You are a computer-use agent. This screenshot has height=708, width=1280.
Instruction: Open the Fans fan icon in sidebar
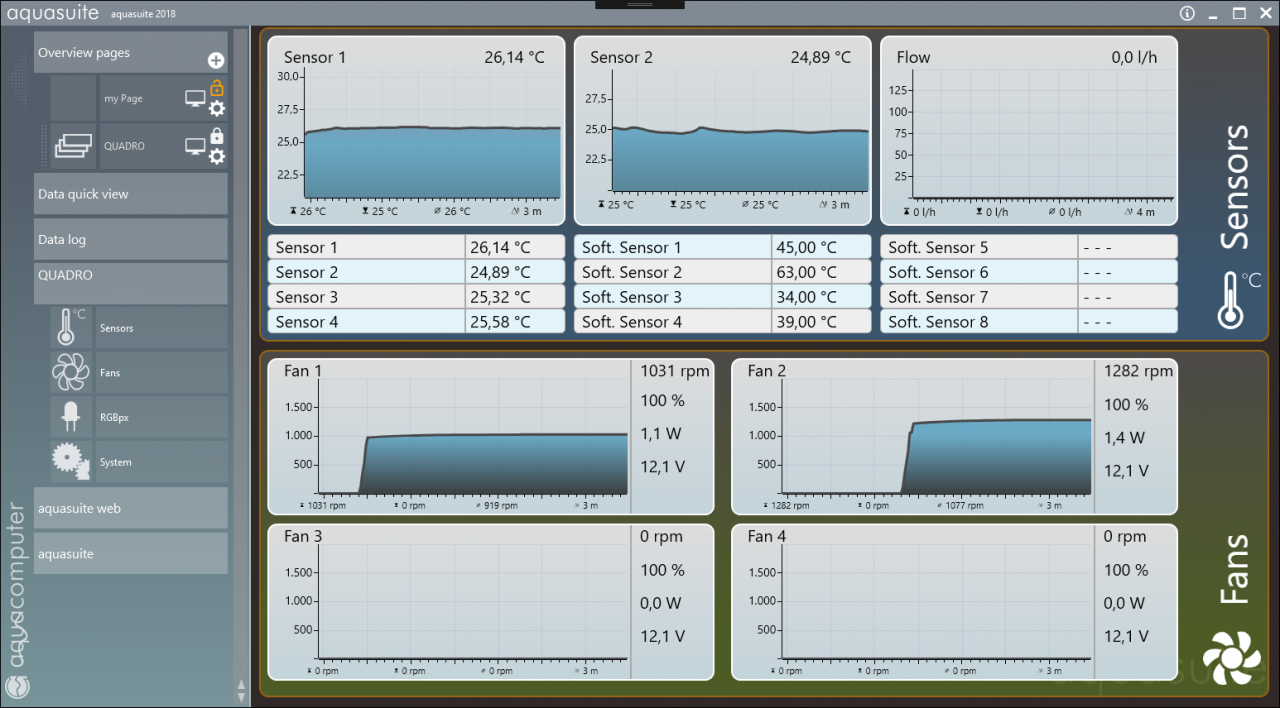tap(71, 372)
